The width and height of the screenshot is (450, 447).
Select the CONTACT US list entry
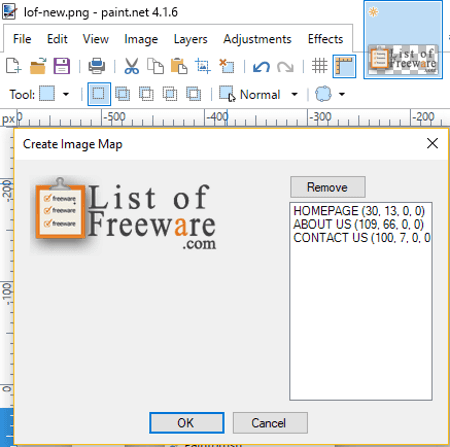(x=362, y=238)
